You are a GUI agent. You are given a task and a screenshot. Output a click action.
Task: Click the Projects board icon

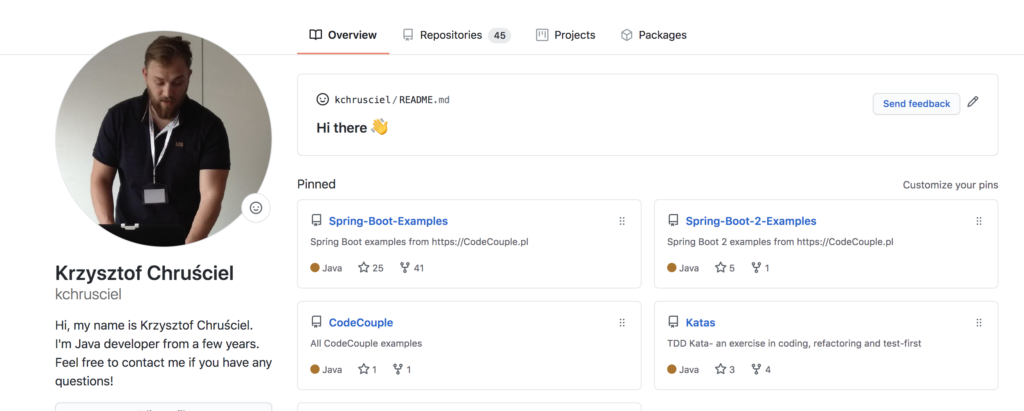542,35
